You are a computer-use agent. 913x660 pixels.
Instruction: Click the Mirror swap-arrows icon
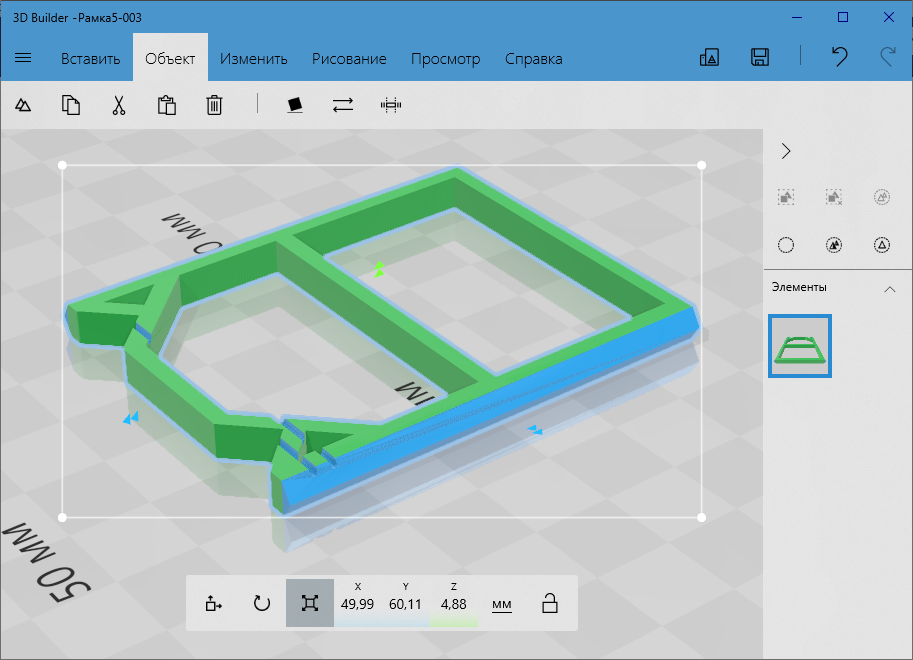point(343,105)
